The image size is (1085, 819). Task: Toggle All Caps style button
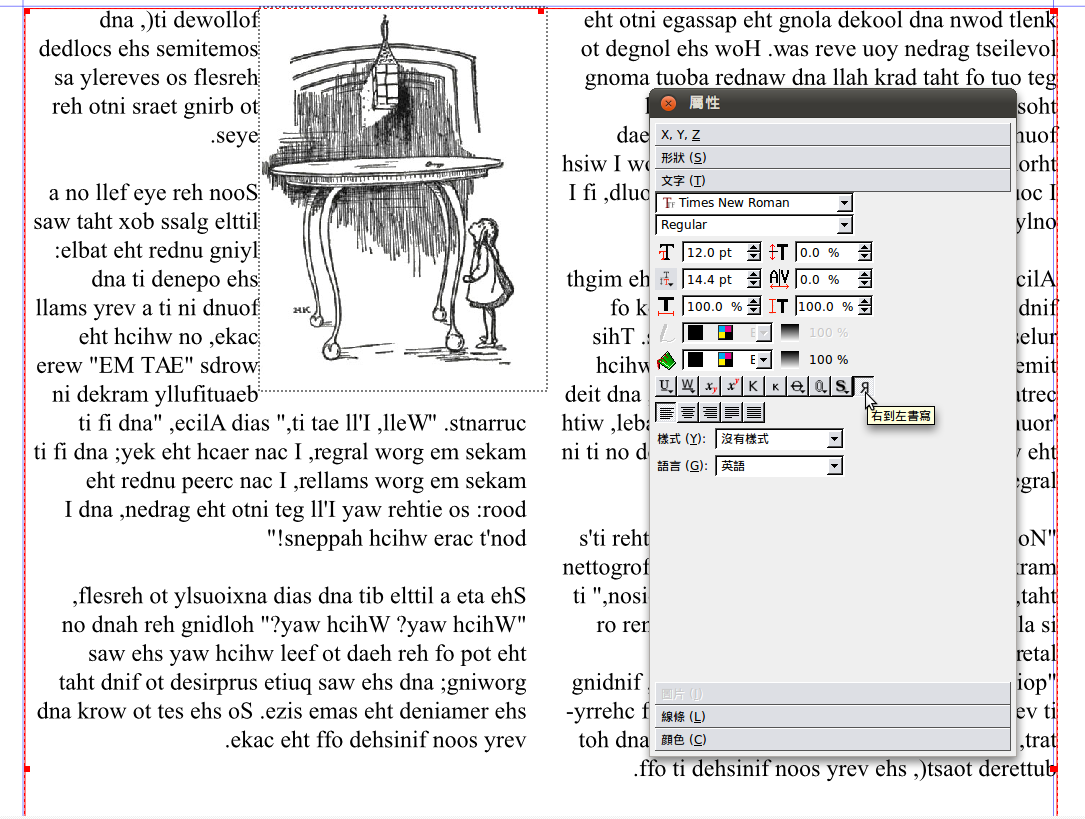tap(754, 386)
